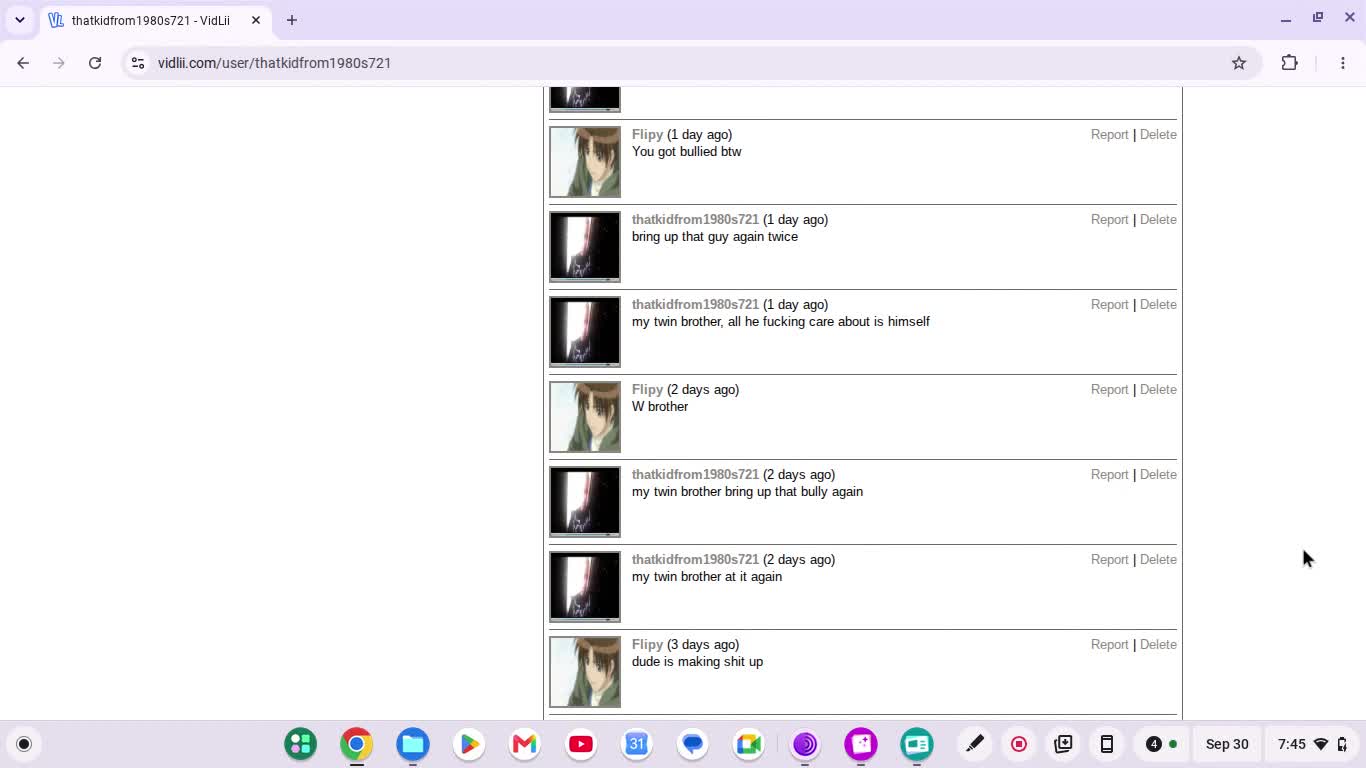This screenshot has width=1366, height=768.
Task: Open the Files app in the shelf
Action: click(412, 744)
